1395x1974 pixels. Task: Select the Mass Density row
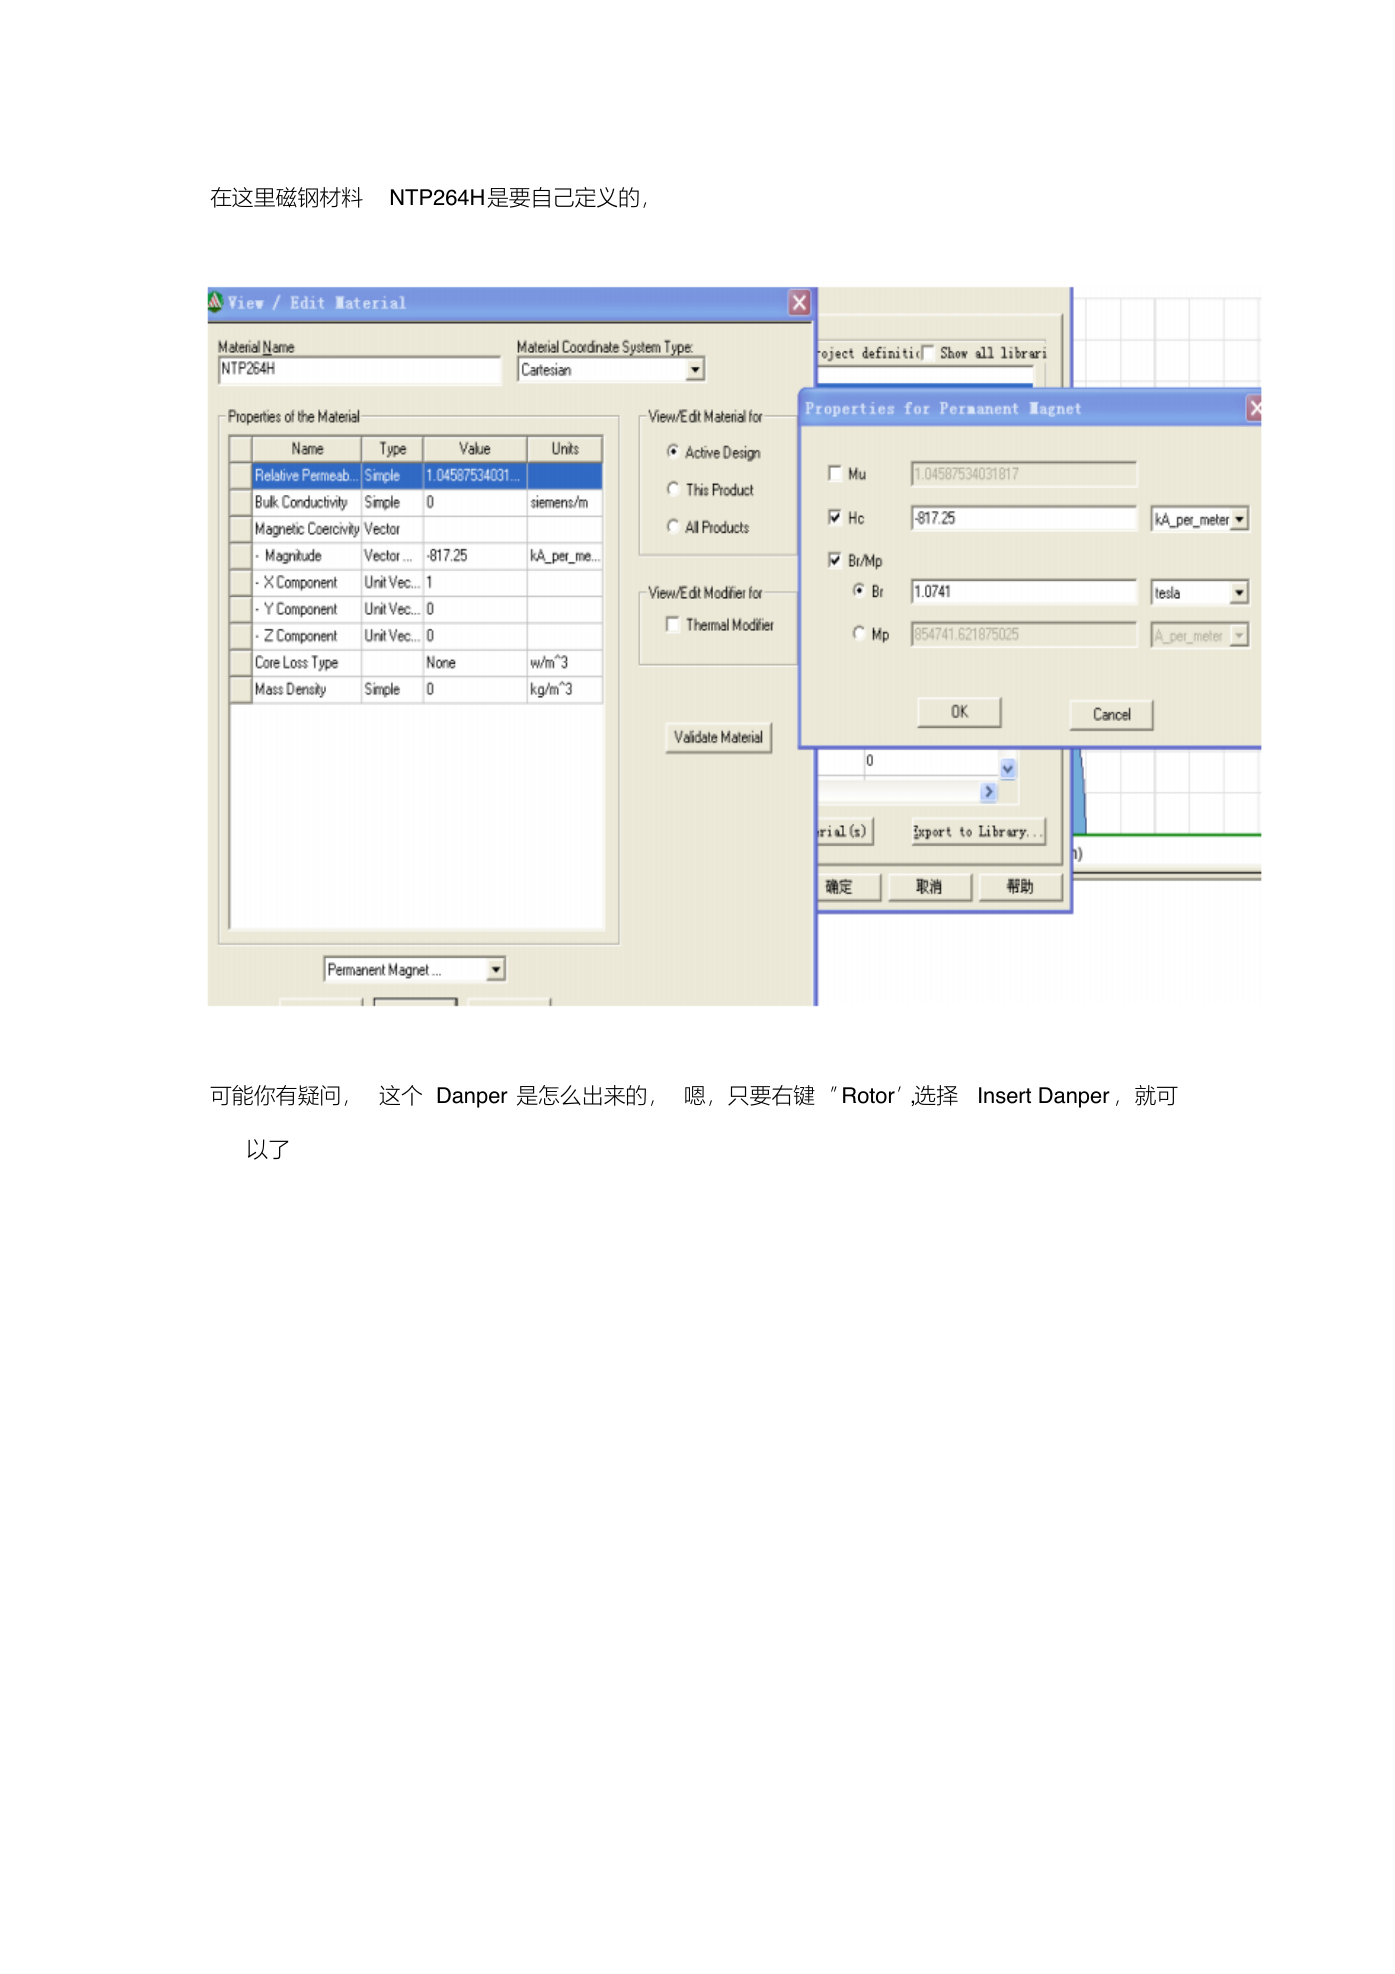416,689
